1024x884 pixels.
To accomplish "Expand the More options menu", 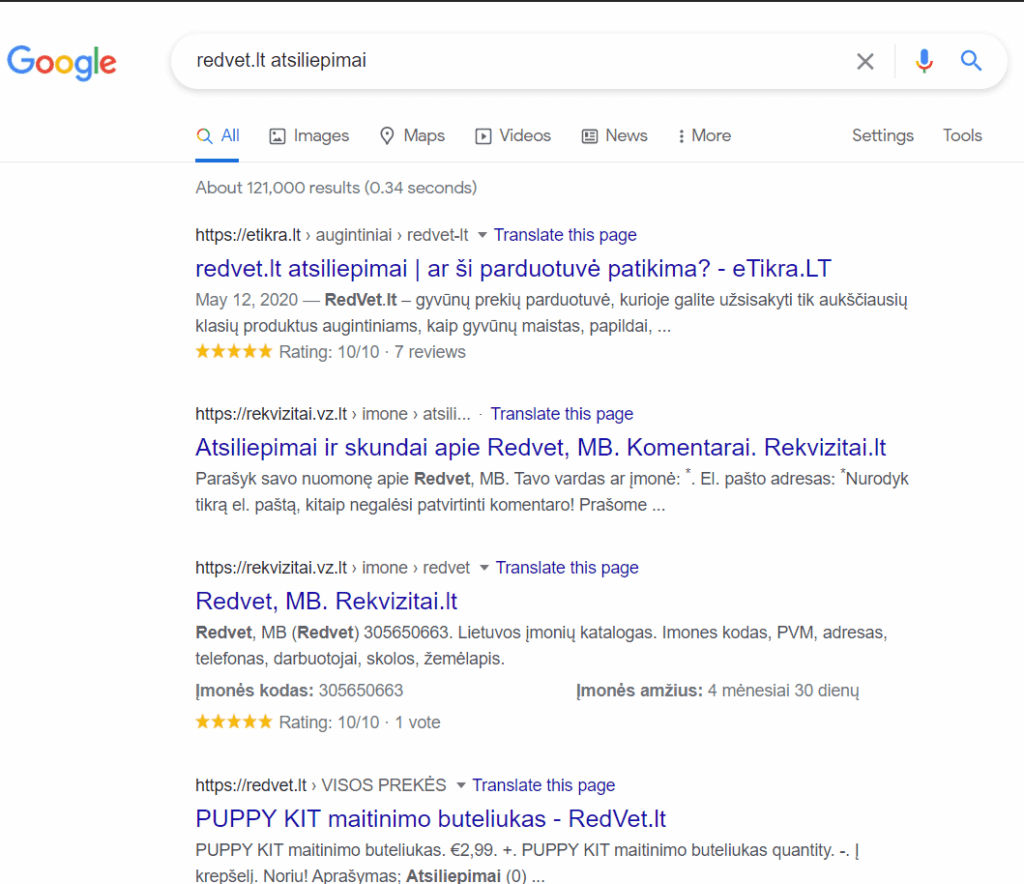I will click(x=704, y=136).
